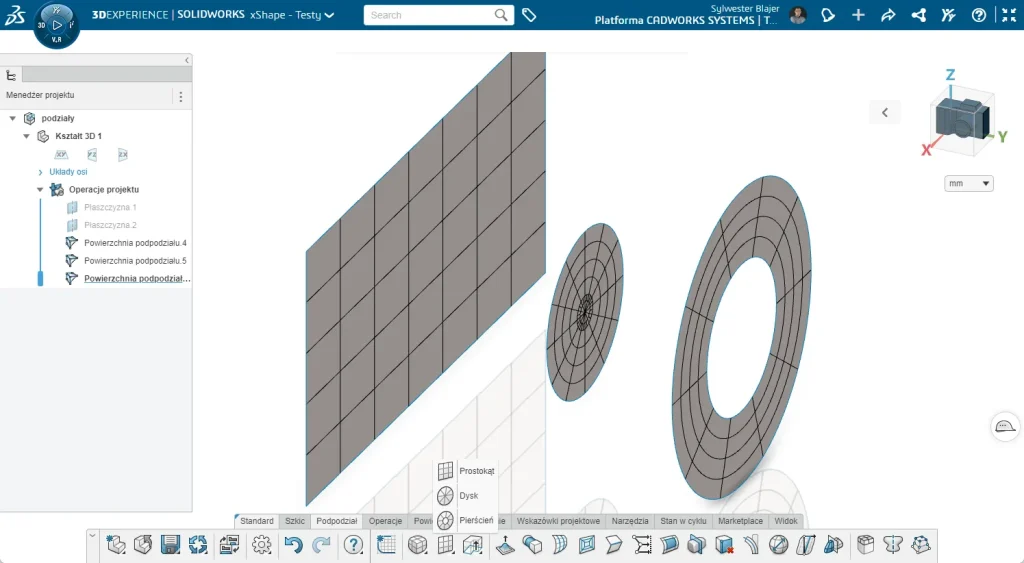Click the flat grid primitive toolbar icon
Screen dimensions: 1024x563
tap(445, 544)
